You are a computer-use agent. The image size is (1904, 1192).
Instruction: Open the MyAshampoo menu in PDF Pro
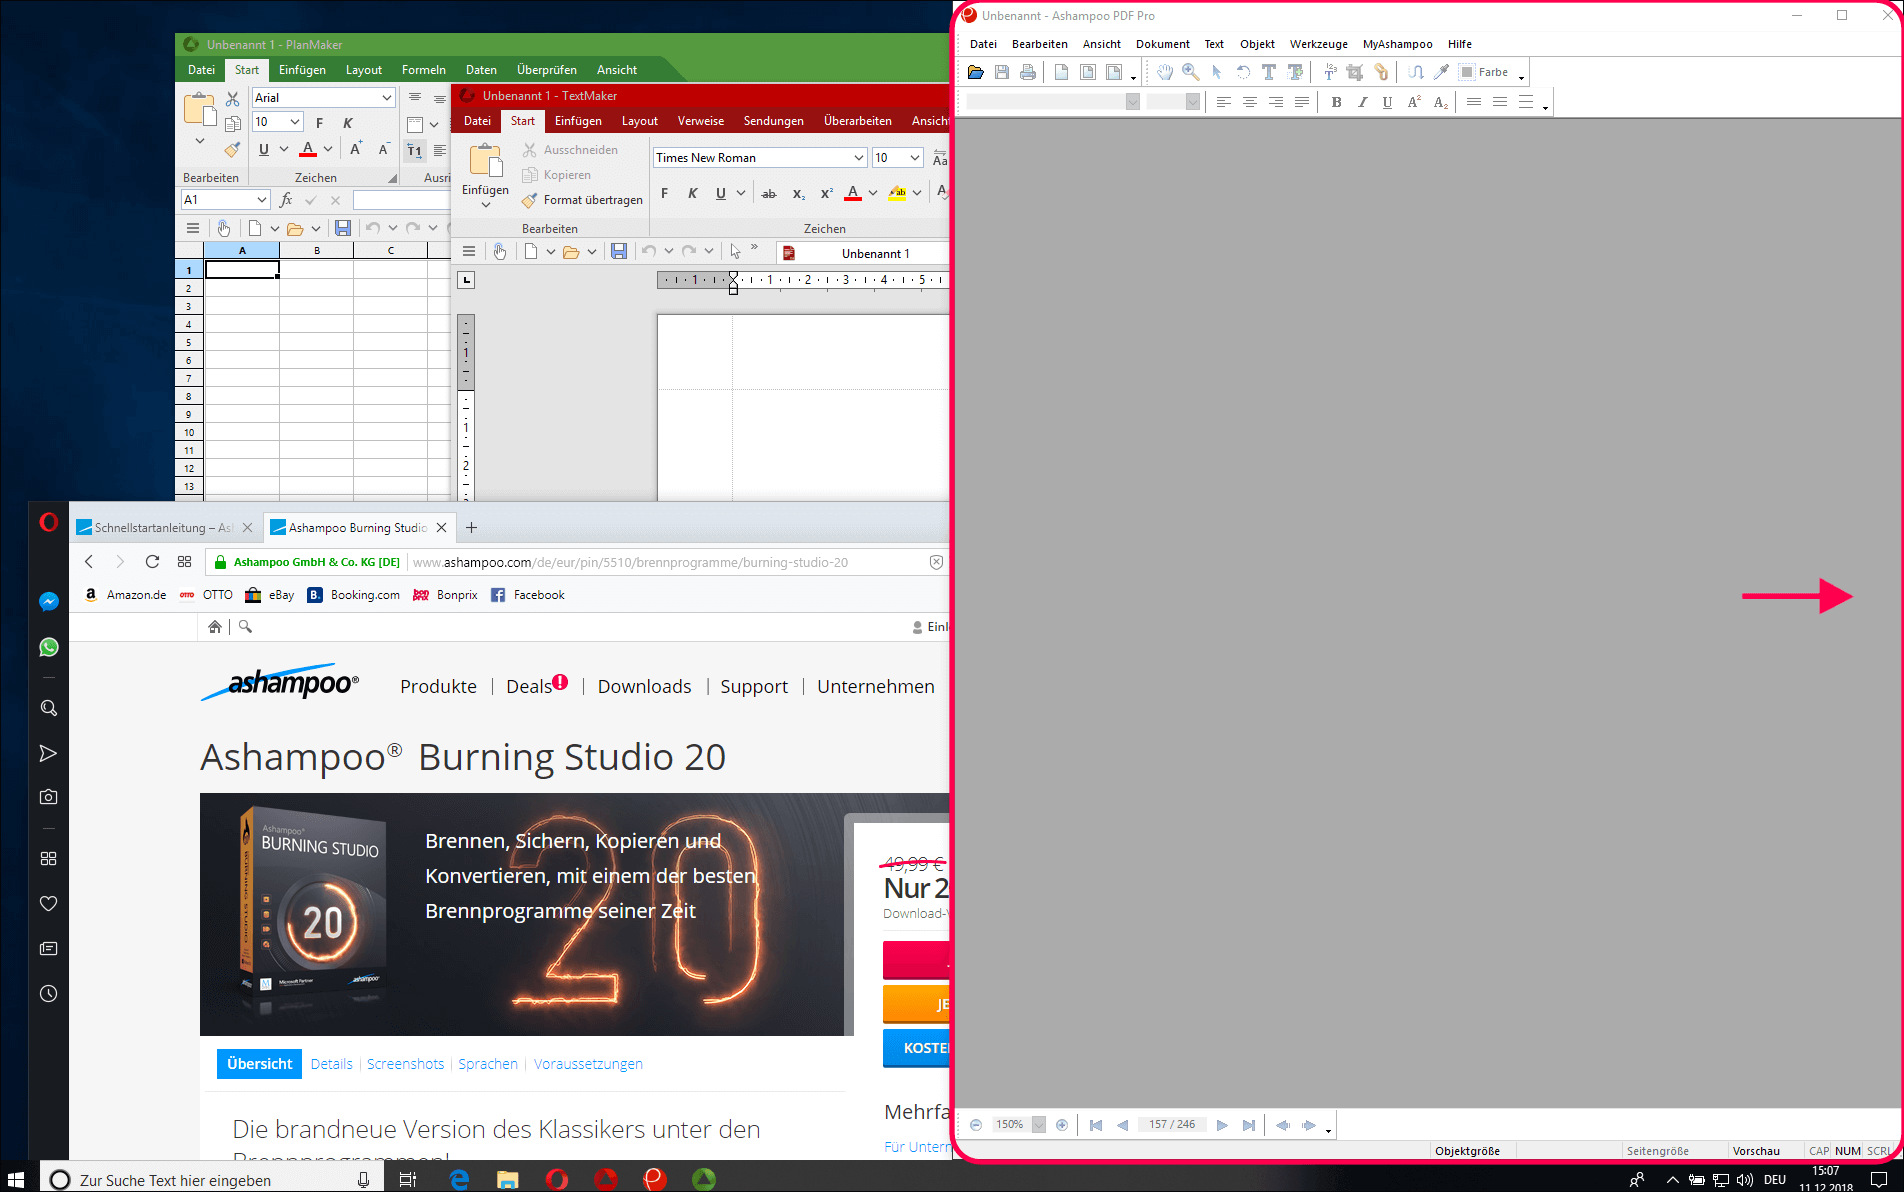point(1397,44)
